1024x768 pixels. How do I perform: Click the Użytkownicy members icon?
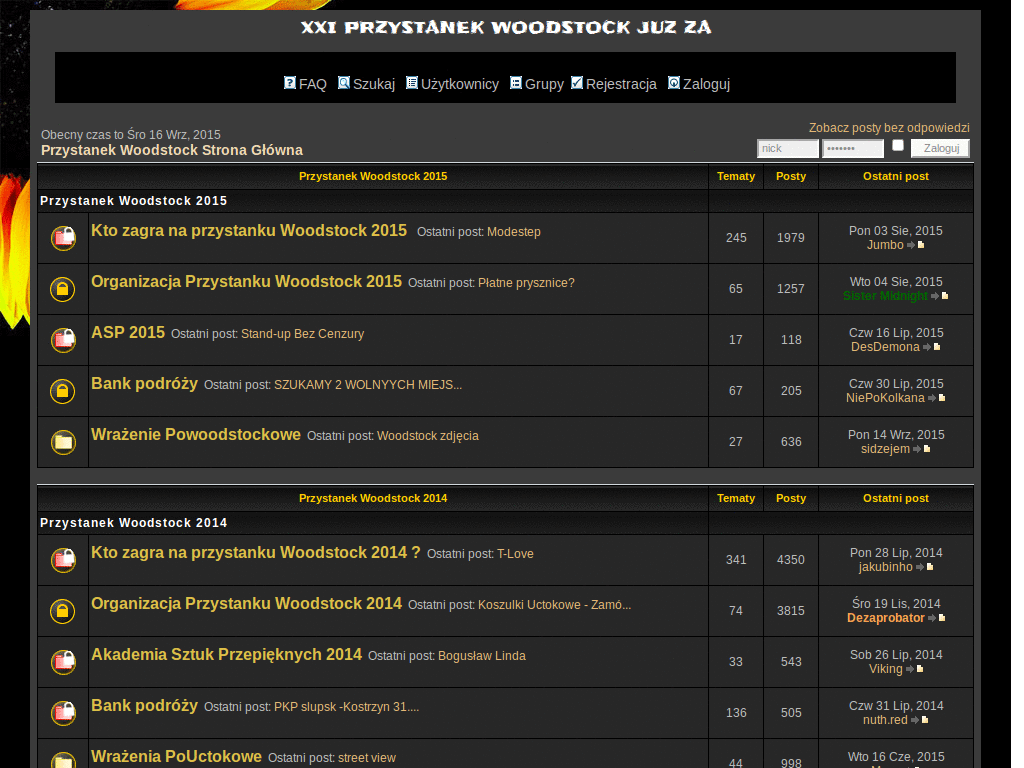click(x=412, y=83)
